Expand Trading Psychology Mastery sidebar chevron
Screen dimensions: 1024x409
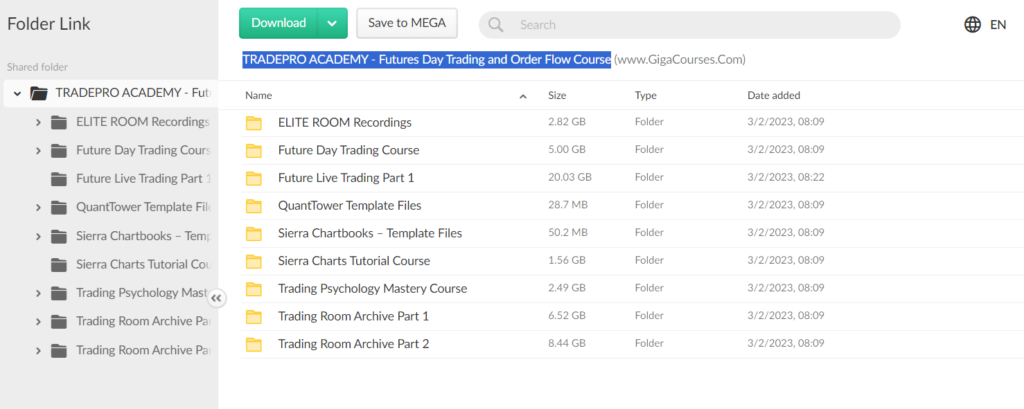pyautogui.click(x=38, y=293)
